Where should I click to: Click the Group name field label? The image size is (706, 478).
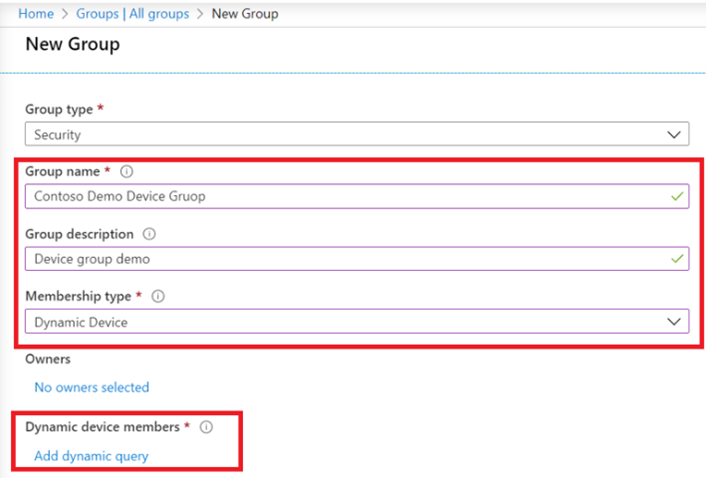(63, 171)
